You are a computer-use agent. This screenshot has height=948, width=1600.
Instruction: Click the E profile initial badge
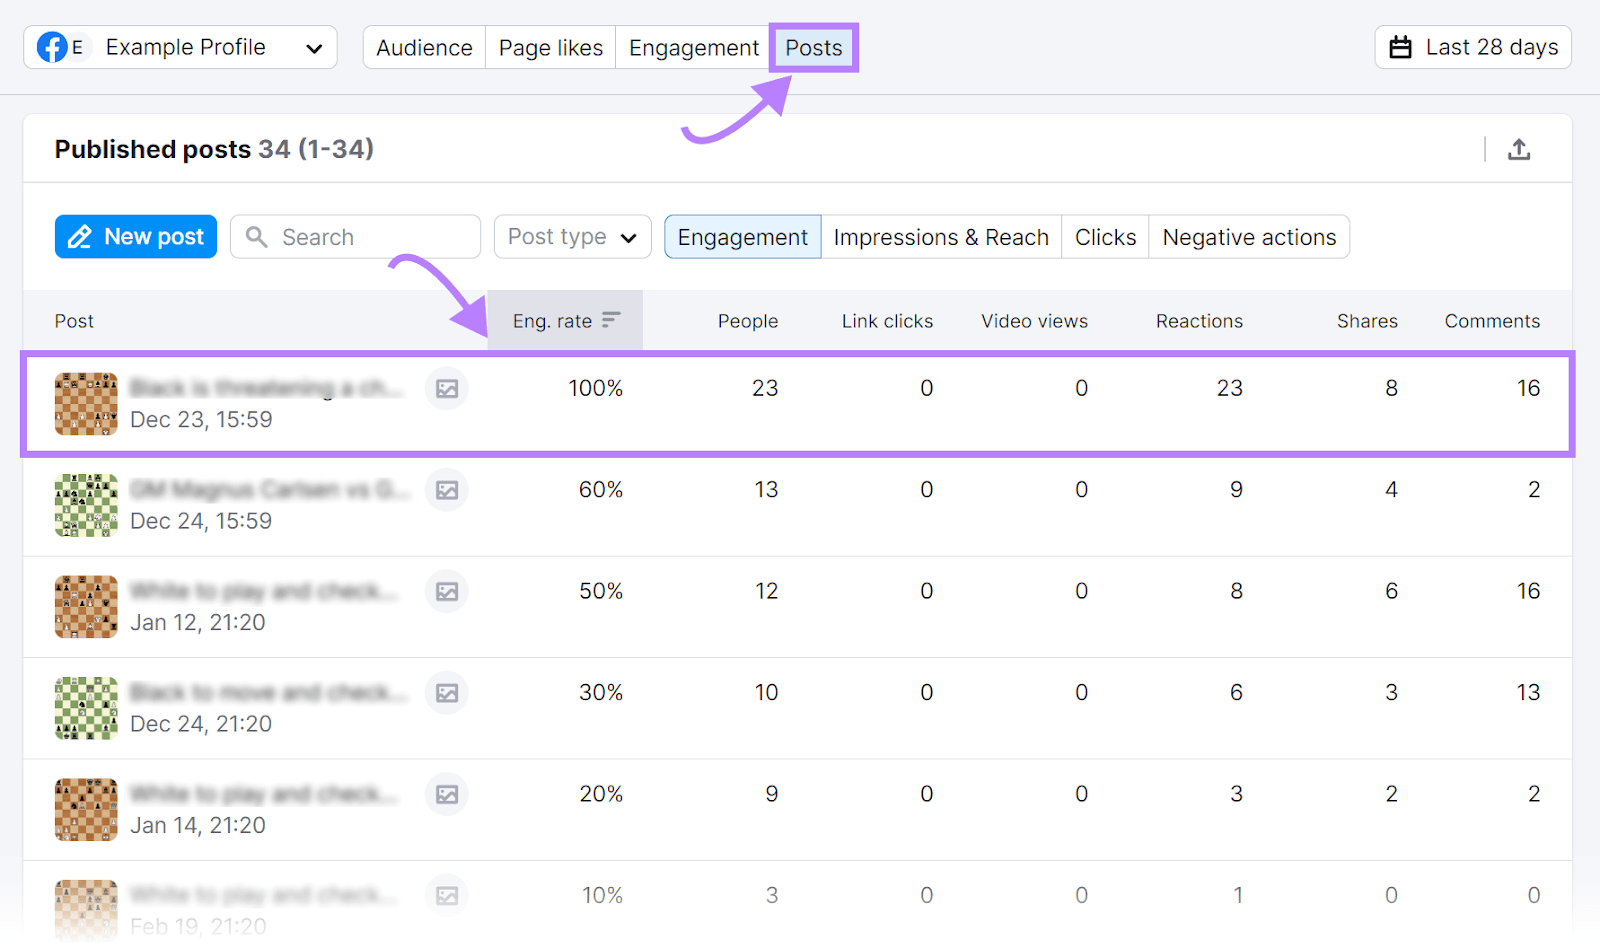point(79,46)
